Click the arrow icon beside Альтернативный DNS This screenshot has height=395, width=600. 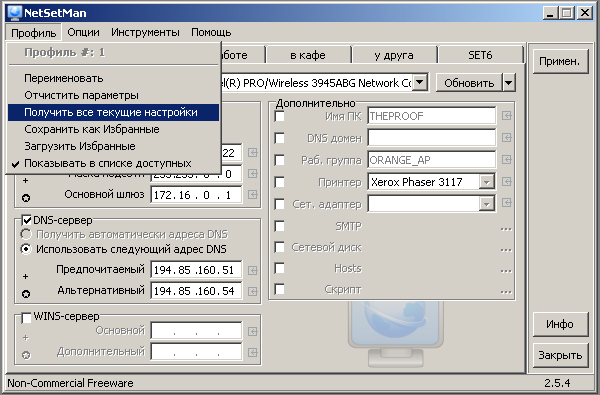point(253,292)
